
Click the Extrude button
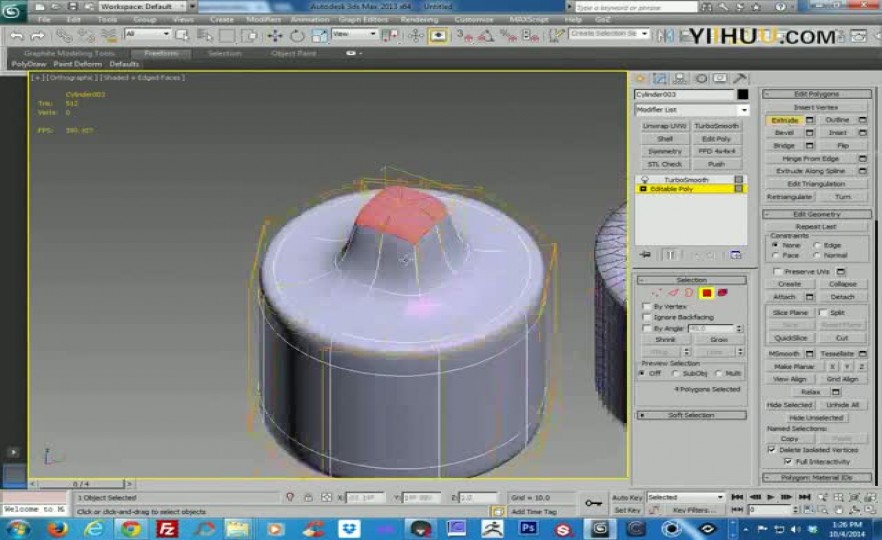(x=785, y=120)
